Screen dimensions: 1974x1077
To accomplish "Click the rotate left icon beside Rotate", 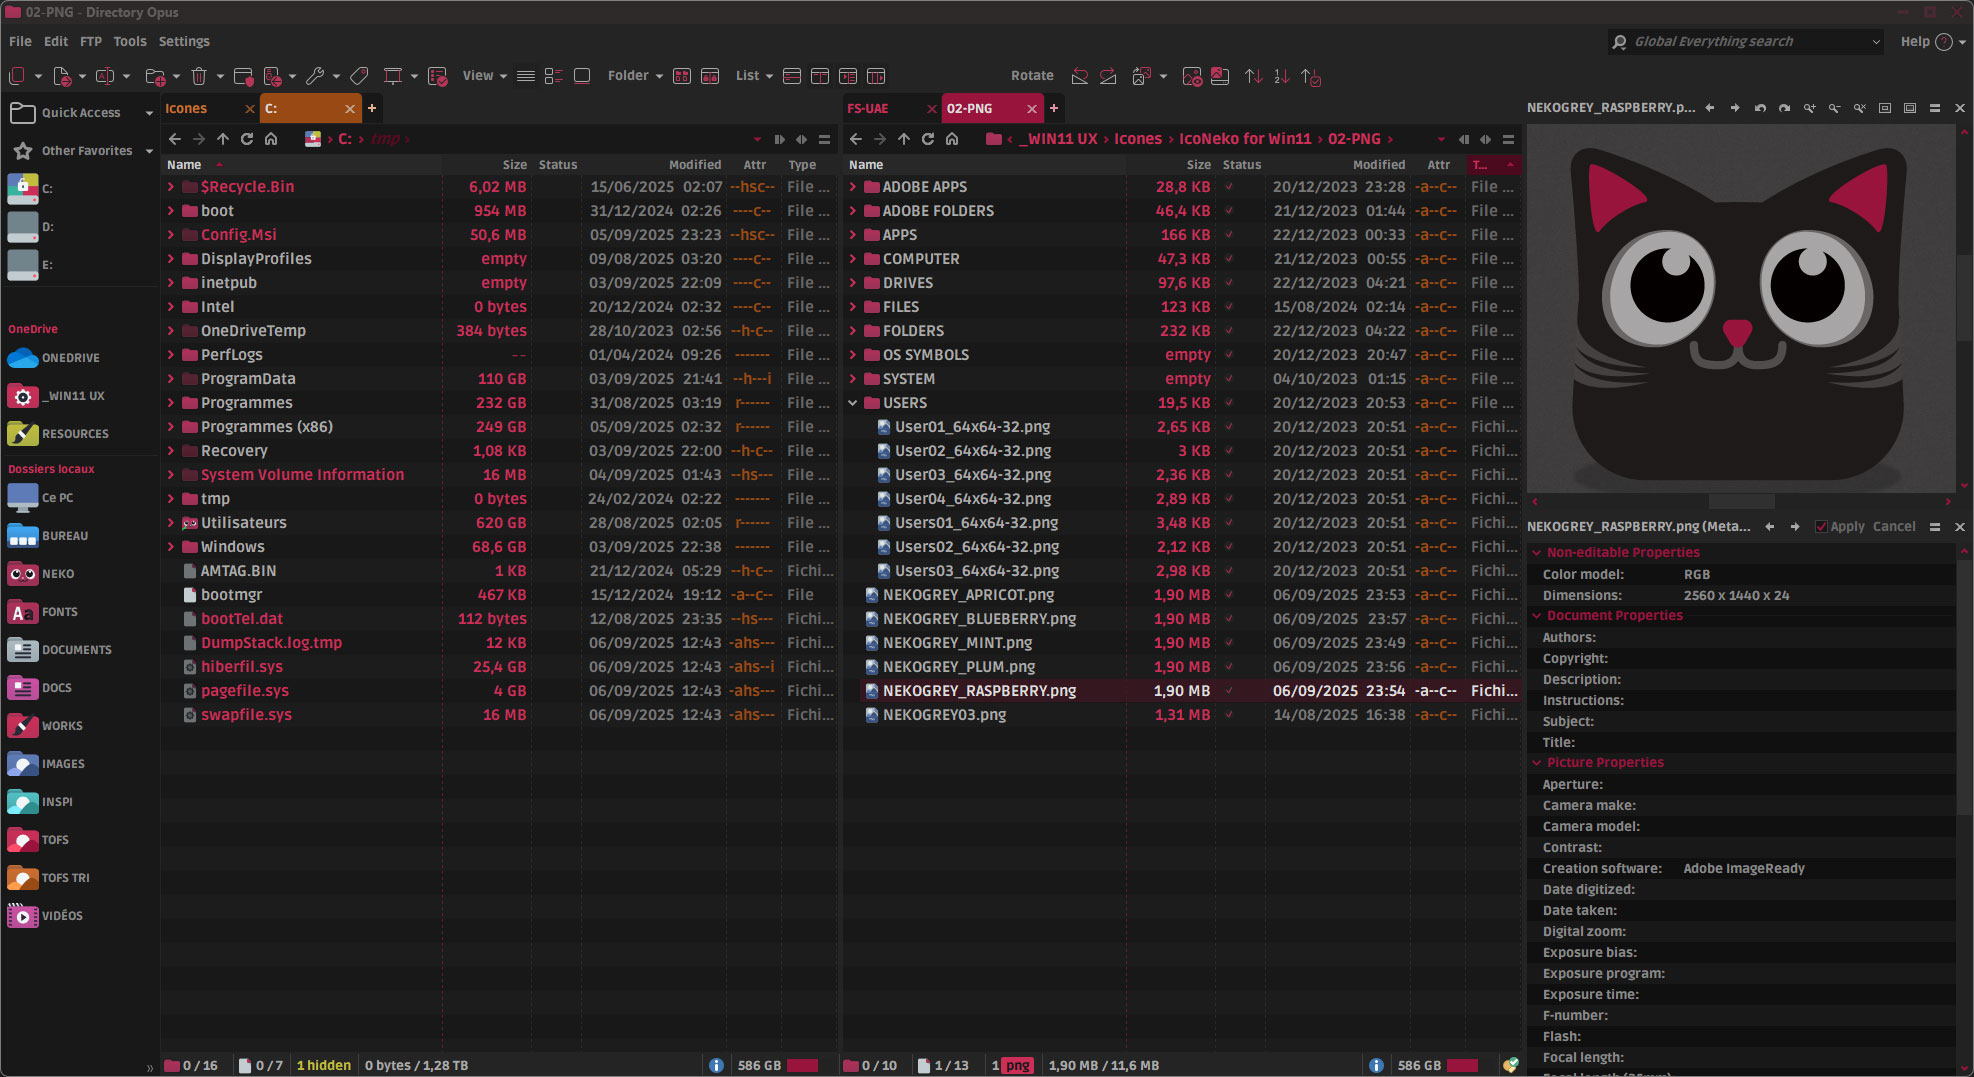I will [1080, 76].
